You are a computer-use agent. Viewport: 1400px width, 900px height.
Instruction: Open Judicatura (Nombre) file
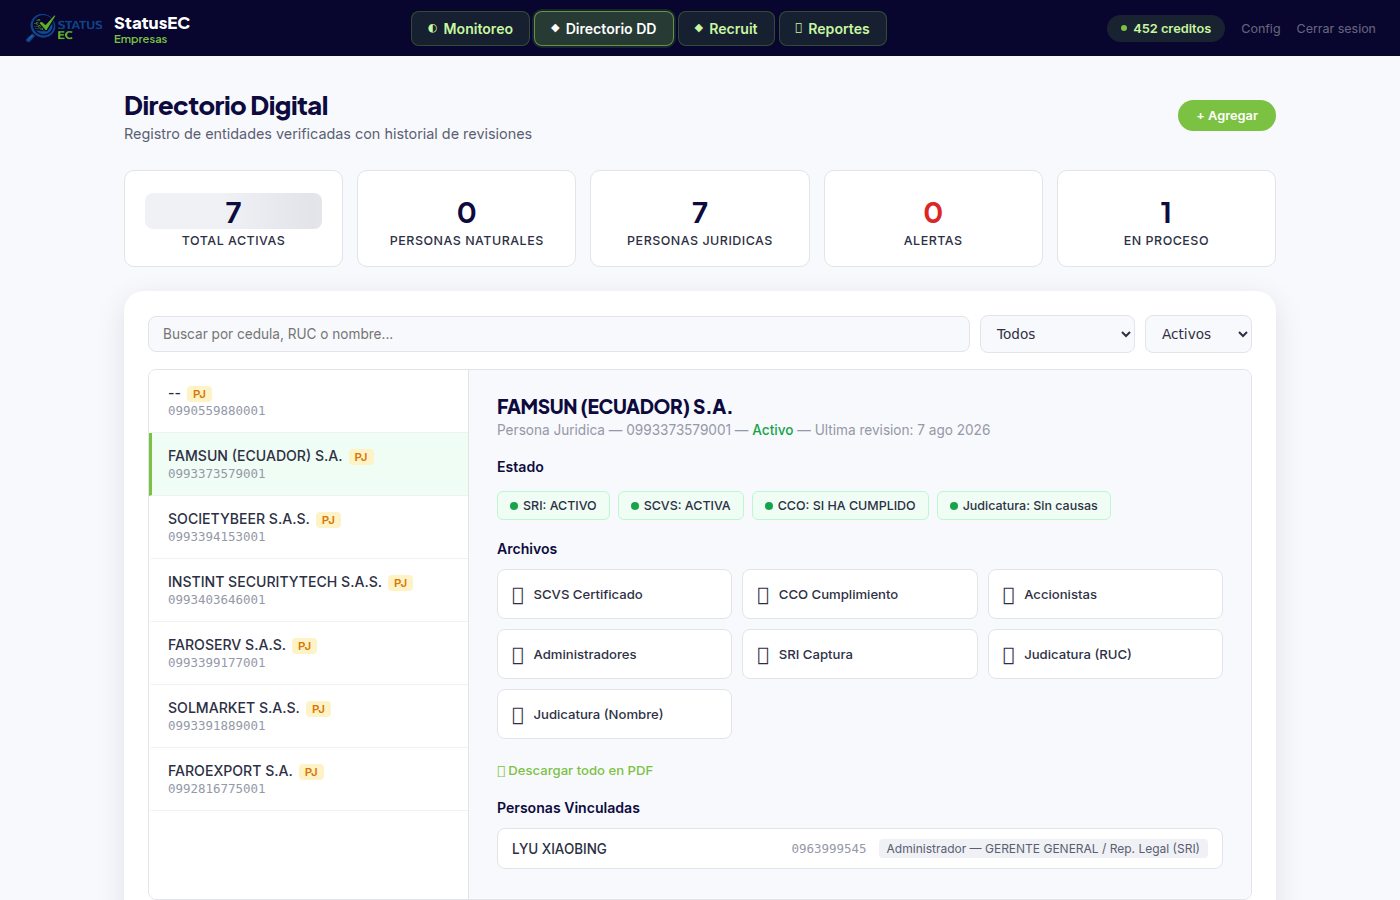[614, 714]
